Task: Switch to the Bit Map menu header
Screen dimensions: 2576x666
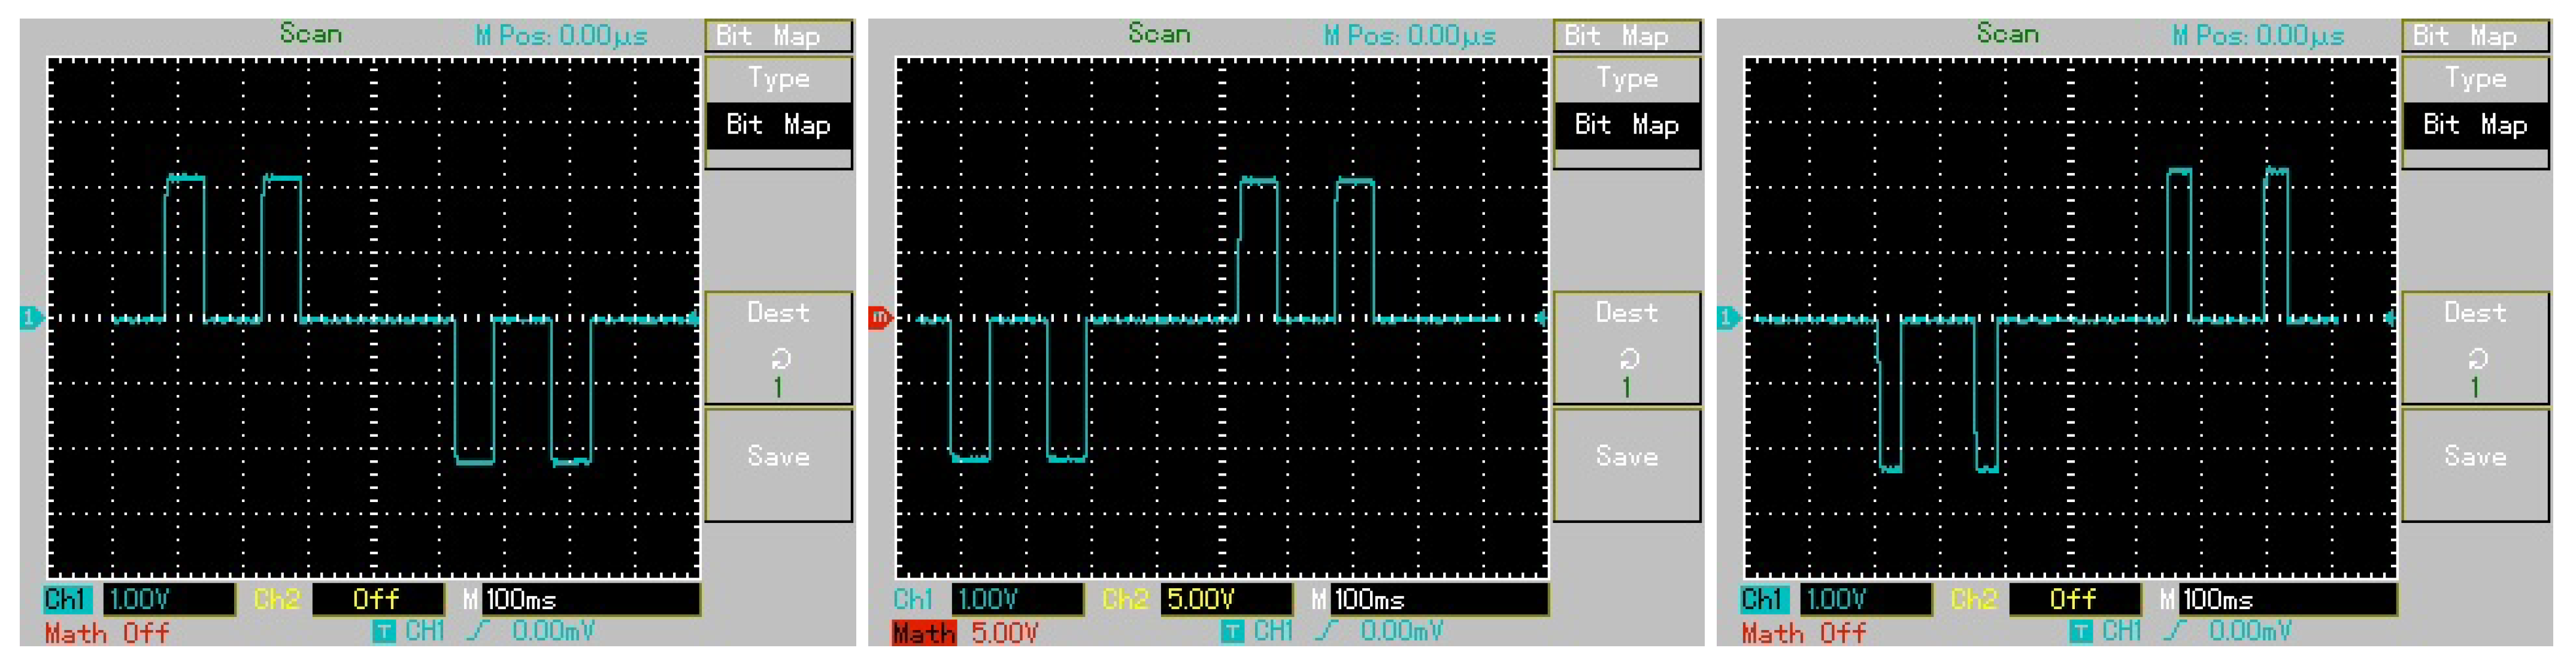Action: tap(778, 36)
